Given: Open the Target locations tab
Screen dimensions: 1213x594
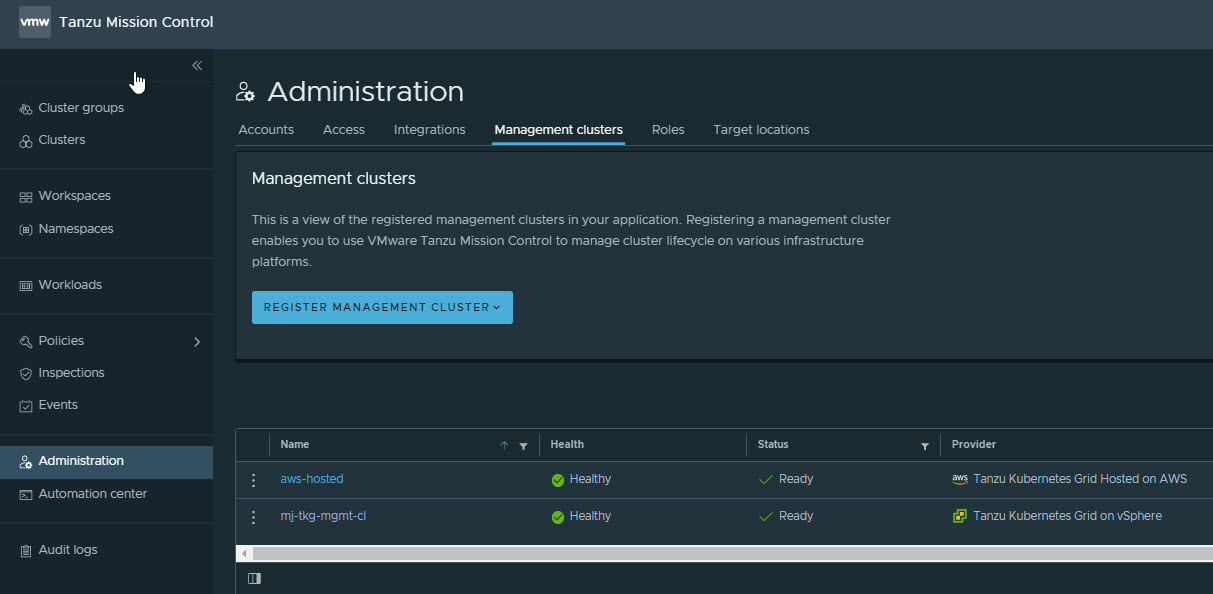Looking at the screenshot, I should (x=761, y=130).
